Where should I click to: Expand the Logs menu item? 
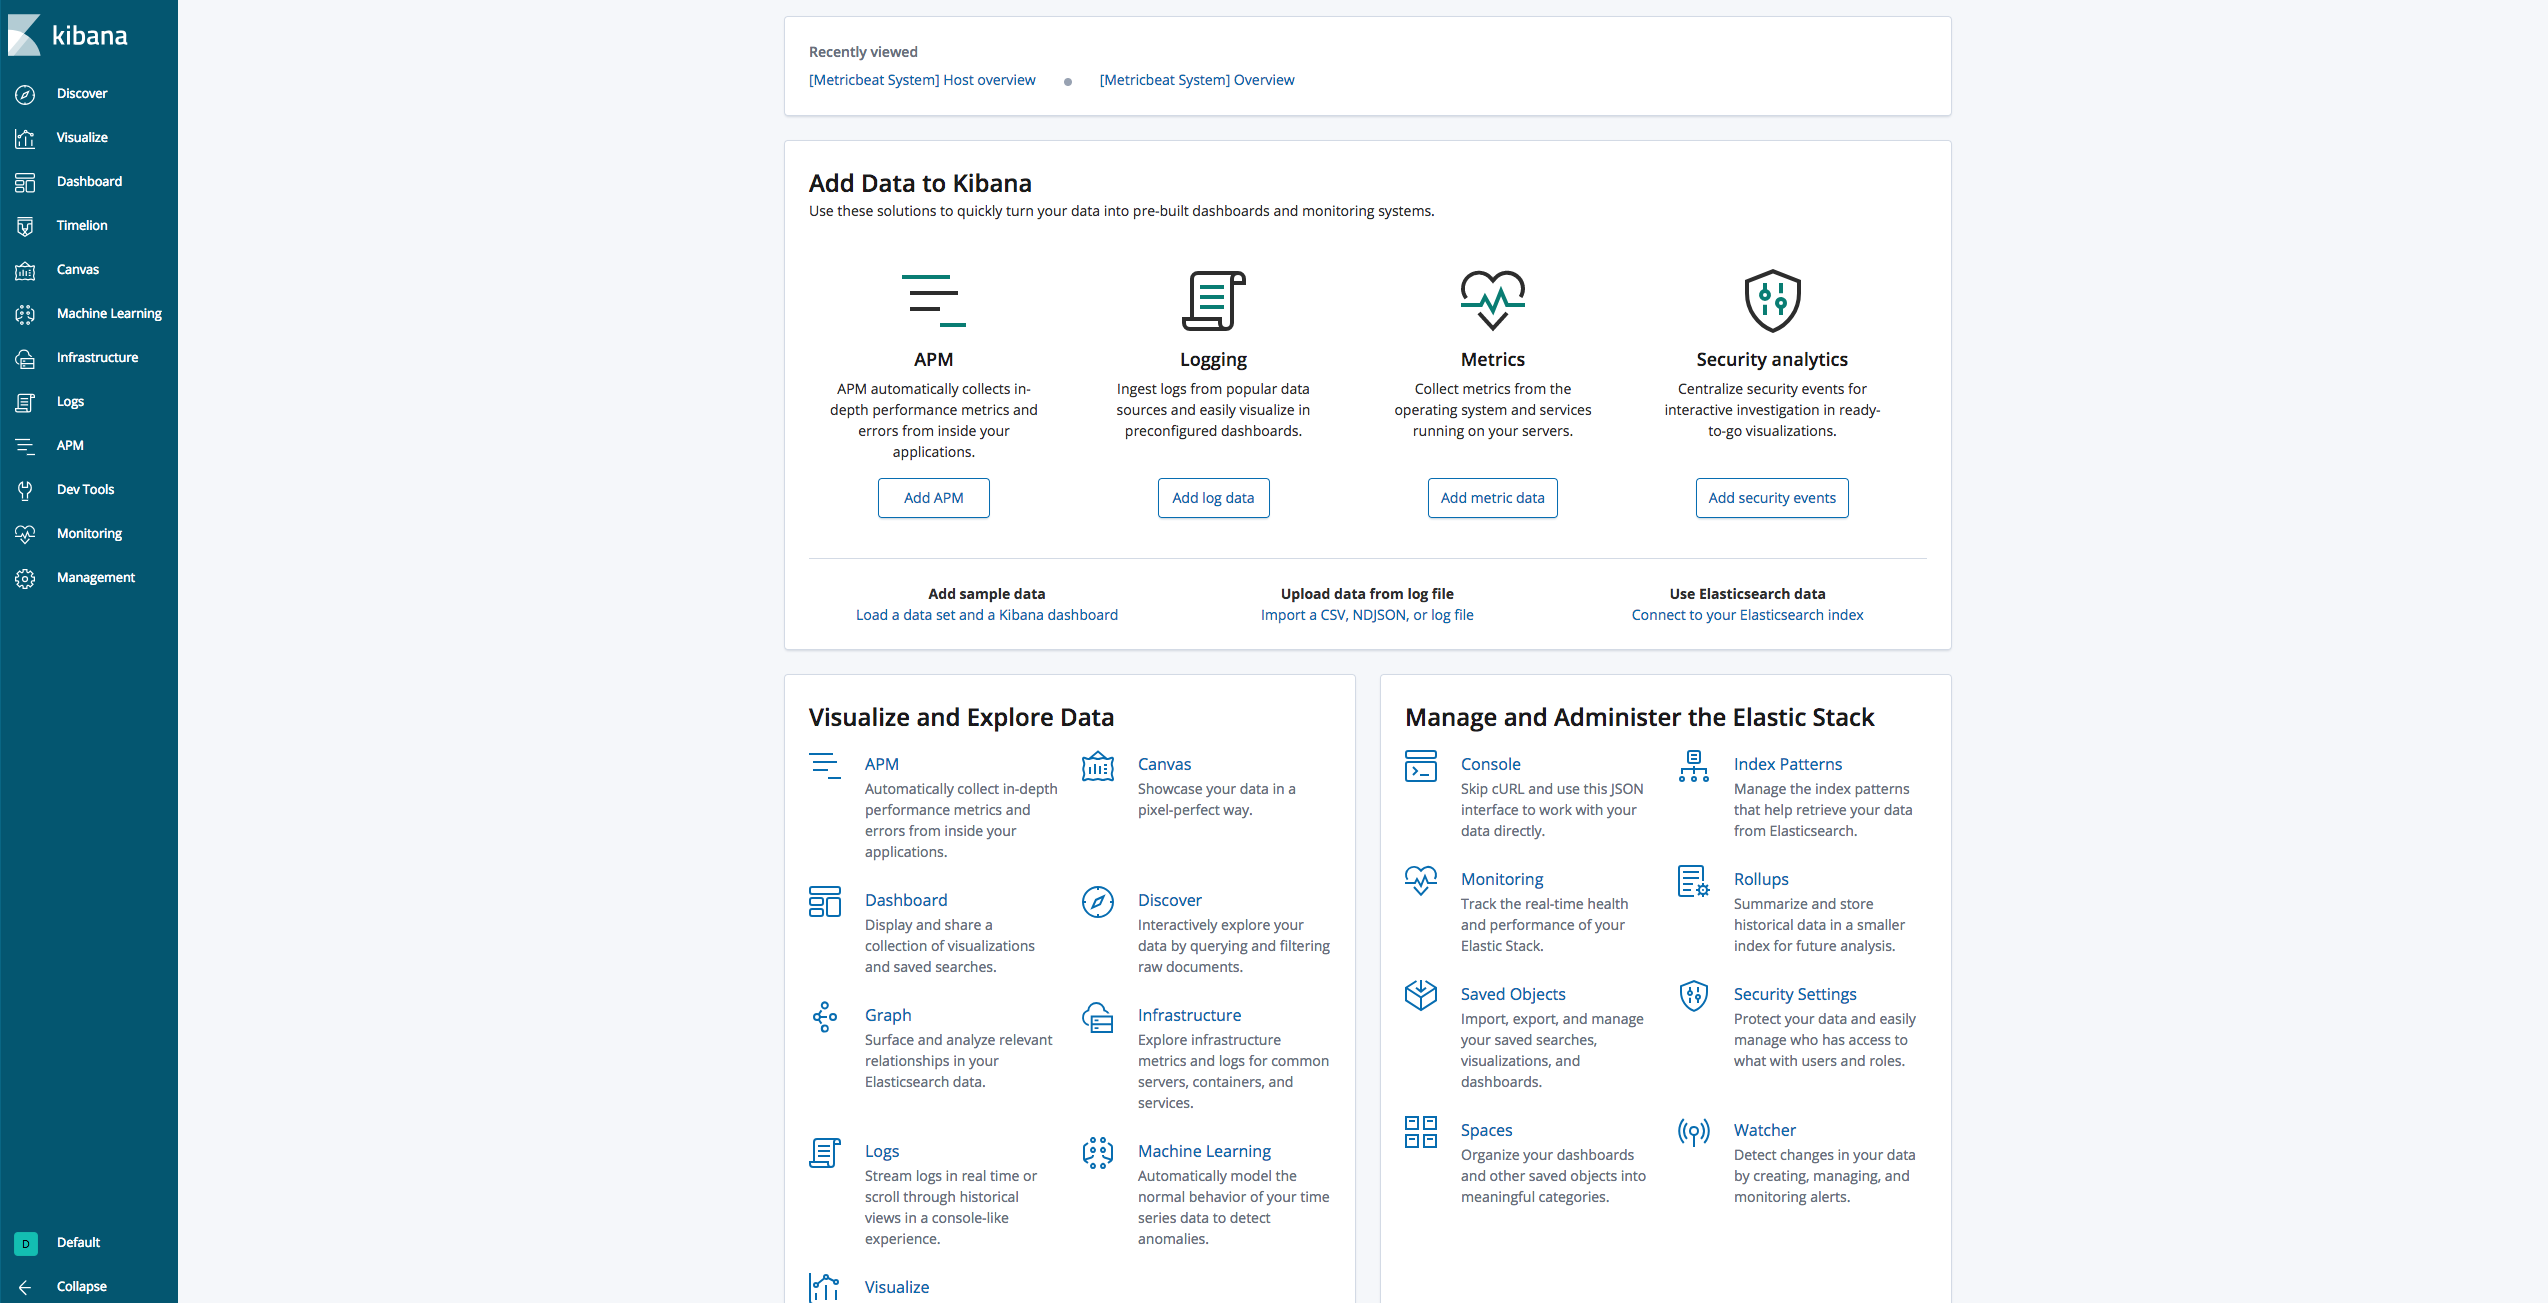coord(70,401)
